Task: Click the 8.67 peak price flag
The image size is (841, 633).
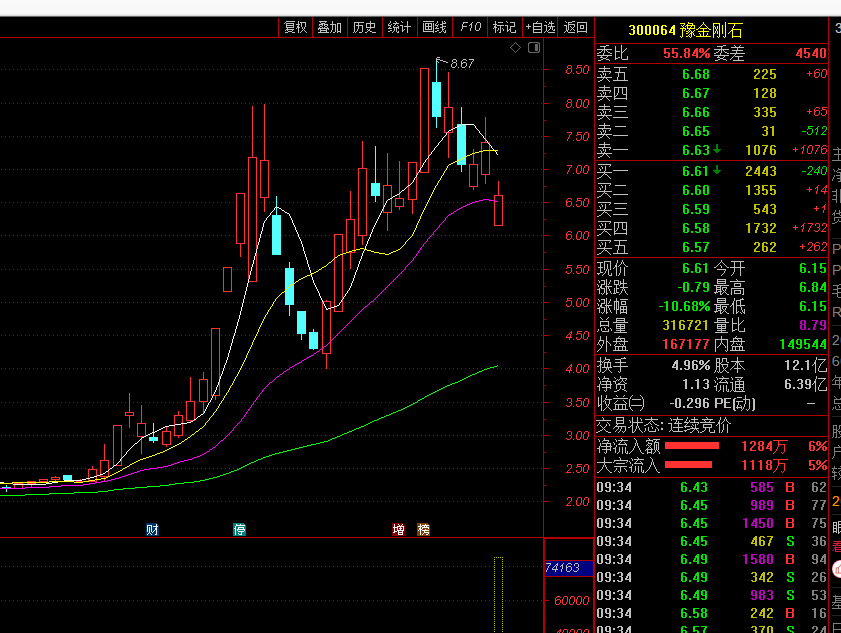Action: [458, 63]
